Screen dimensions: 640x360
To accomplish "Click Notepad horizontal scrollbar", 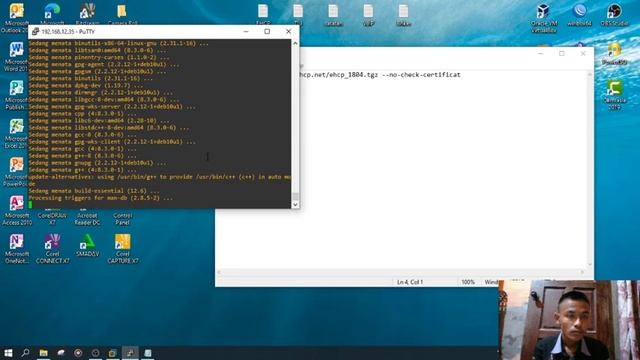I will pos(400,272).
